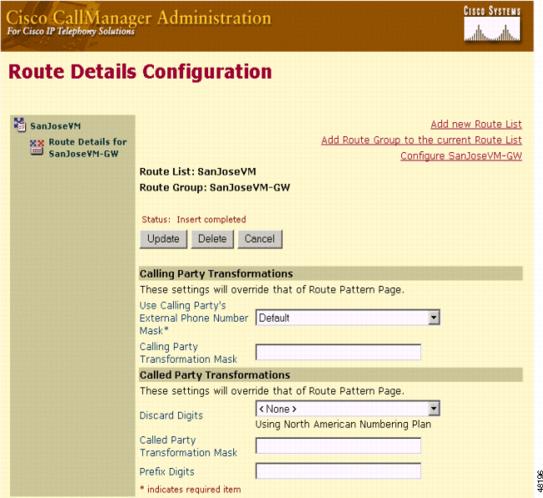
Task: Click the Cancel button
Action: (260, 239)
